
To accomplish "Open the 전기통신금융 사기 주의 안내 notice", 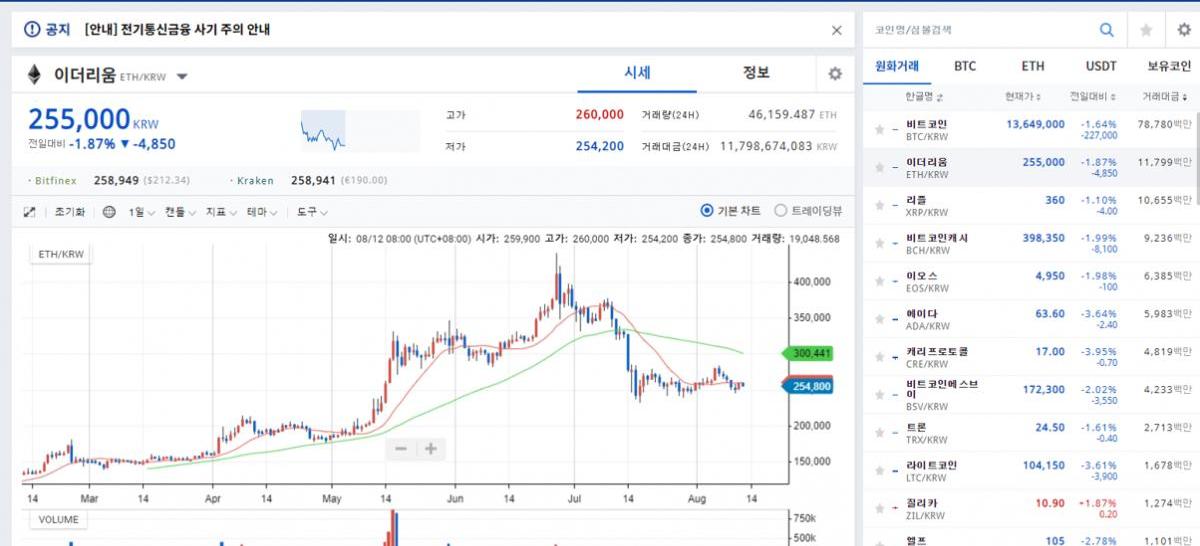I will 177,30.
